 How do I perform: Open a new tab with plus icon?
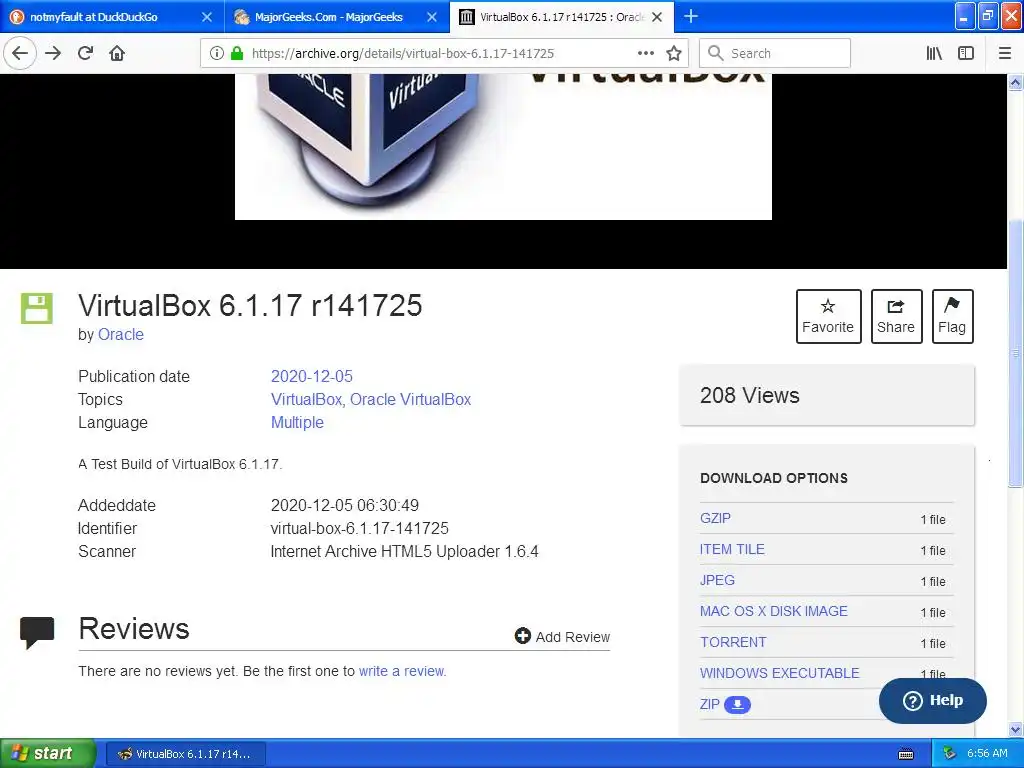point(691,16)
